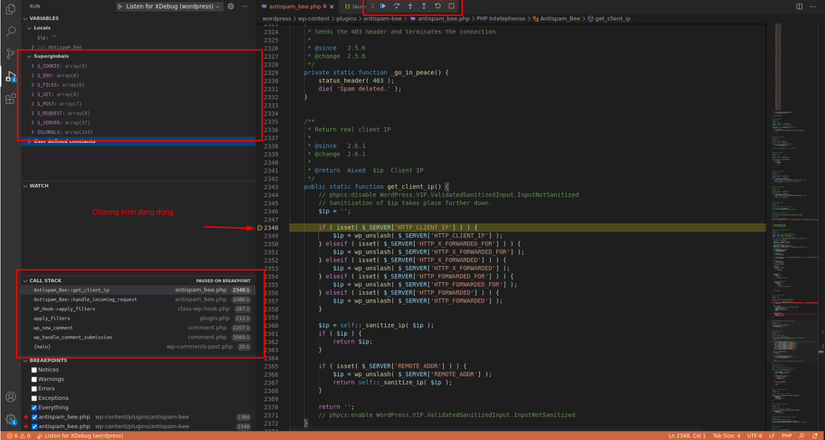Image resolution: width=825 pixels, height=440 pixels.
Task: Click Continue in the debug toolbar
Action: [383, 6]
